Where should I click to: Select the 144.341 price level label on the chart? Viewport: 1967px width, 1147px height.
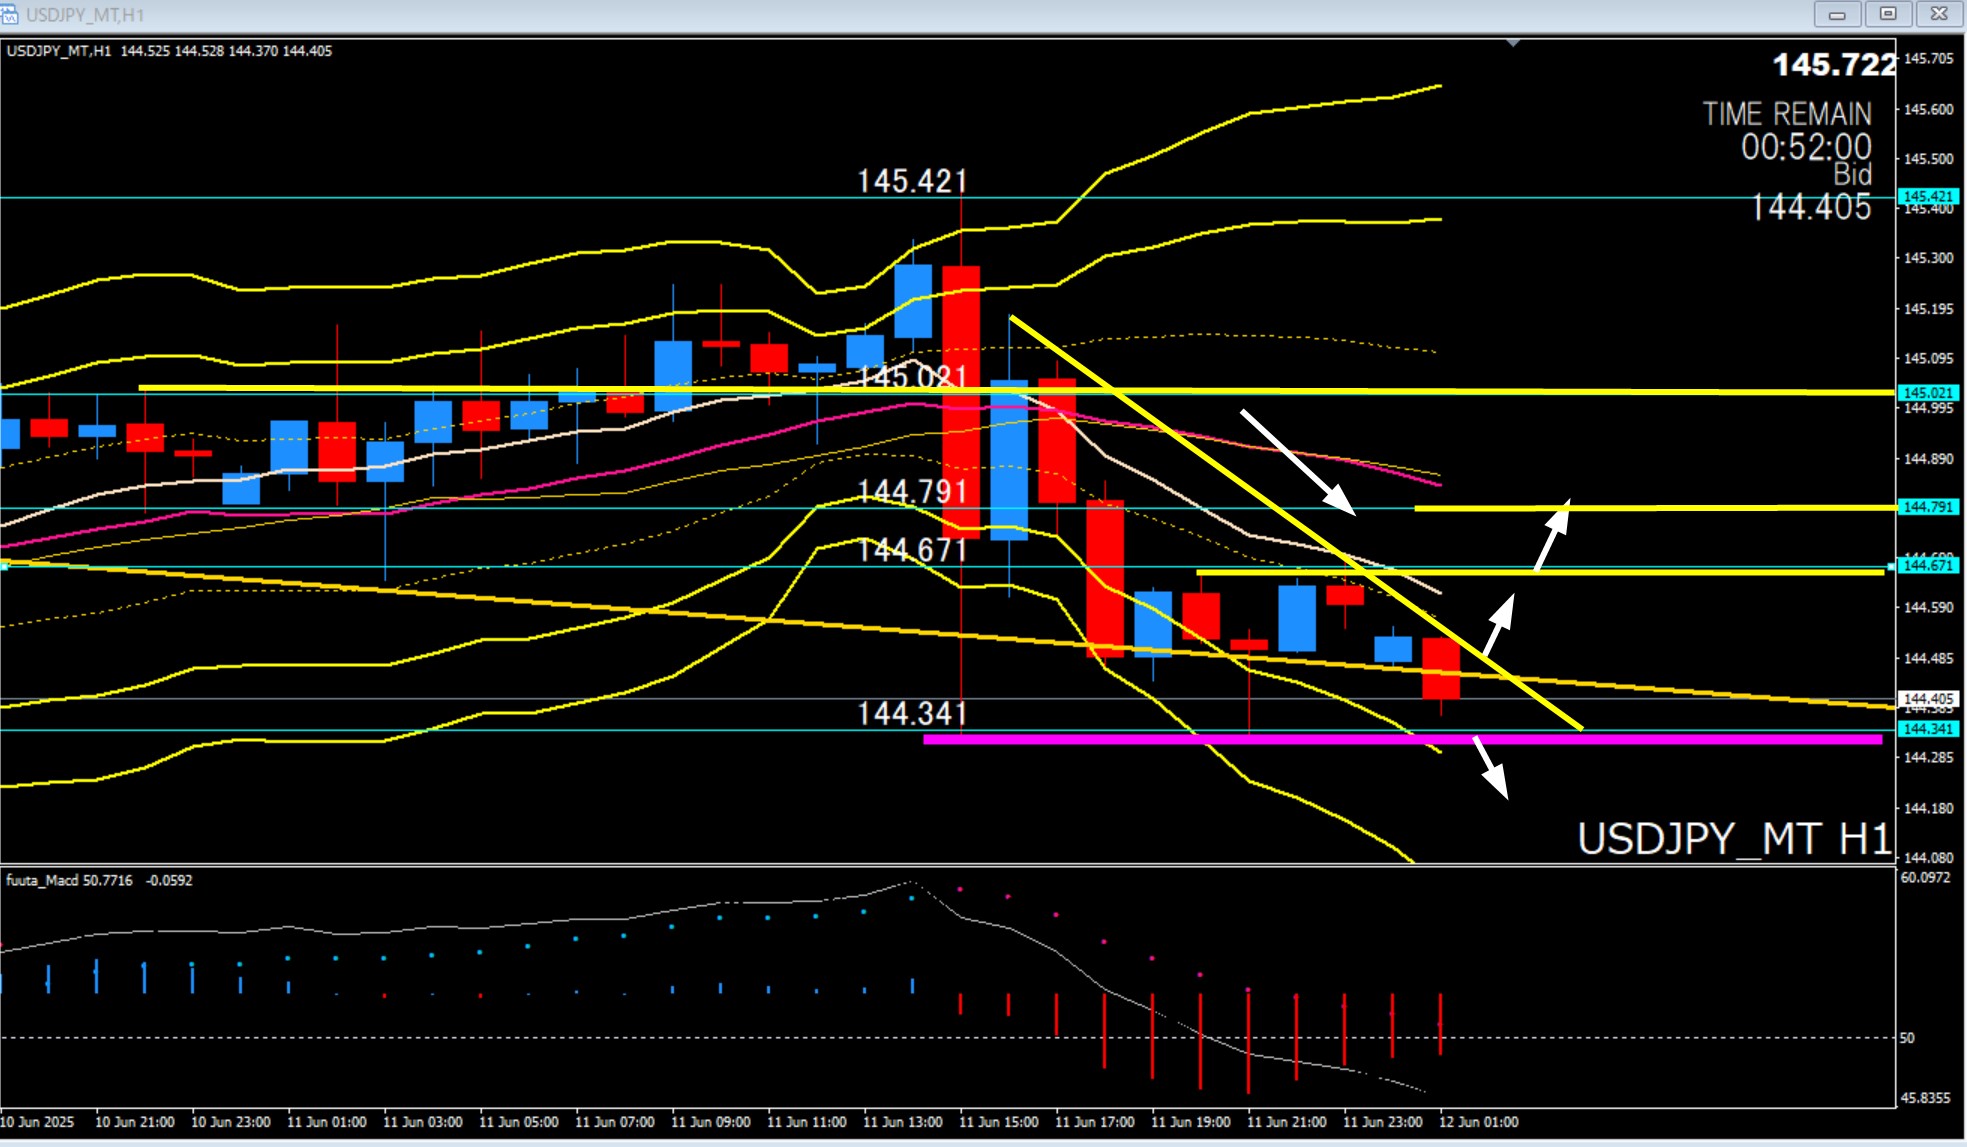pyautogui.click(x=912, y=713)
